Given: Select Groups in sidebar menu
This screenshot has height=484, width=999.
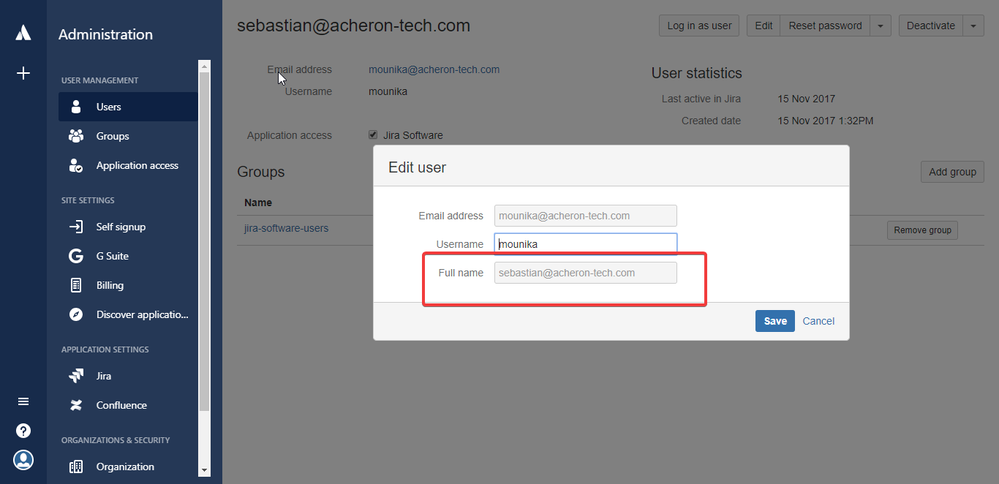Looking at the screenshot, I should [x=128, y=136].
